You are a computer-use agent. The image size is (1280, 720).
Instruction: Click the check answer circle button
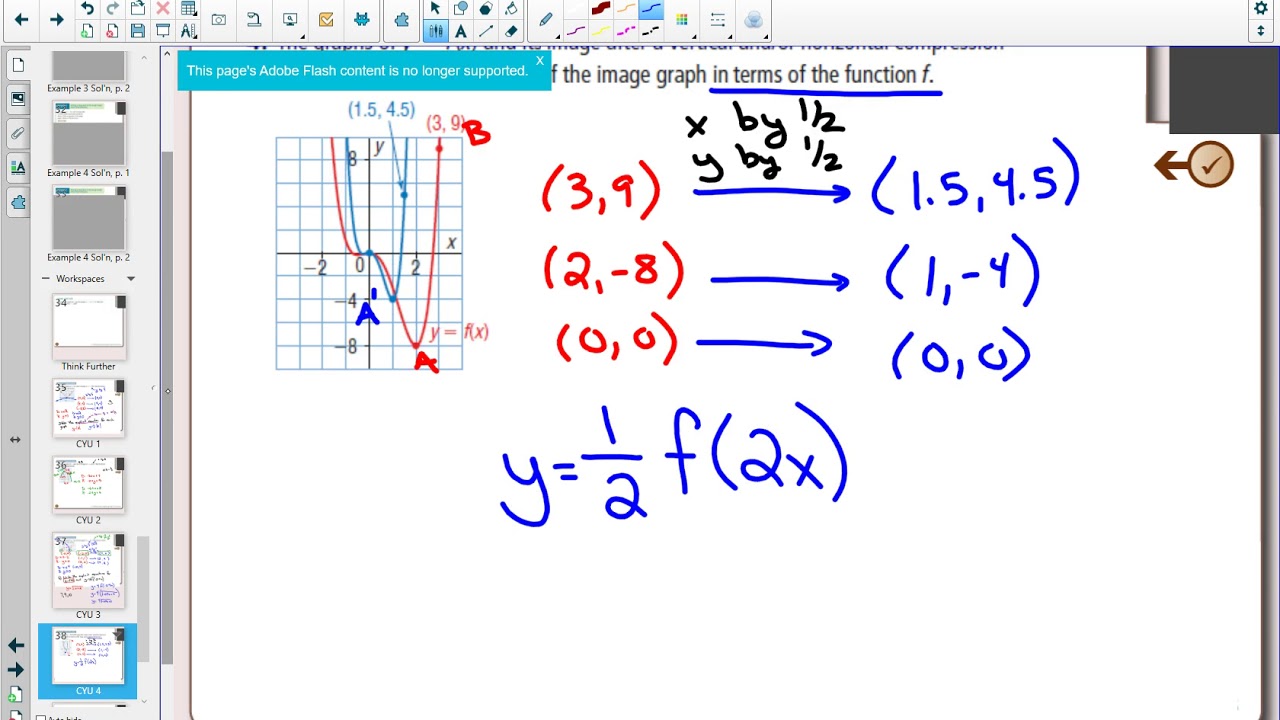point(1211,165)
